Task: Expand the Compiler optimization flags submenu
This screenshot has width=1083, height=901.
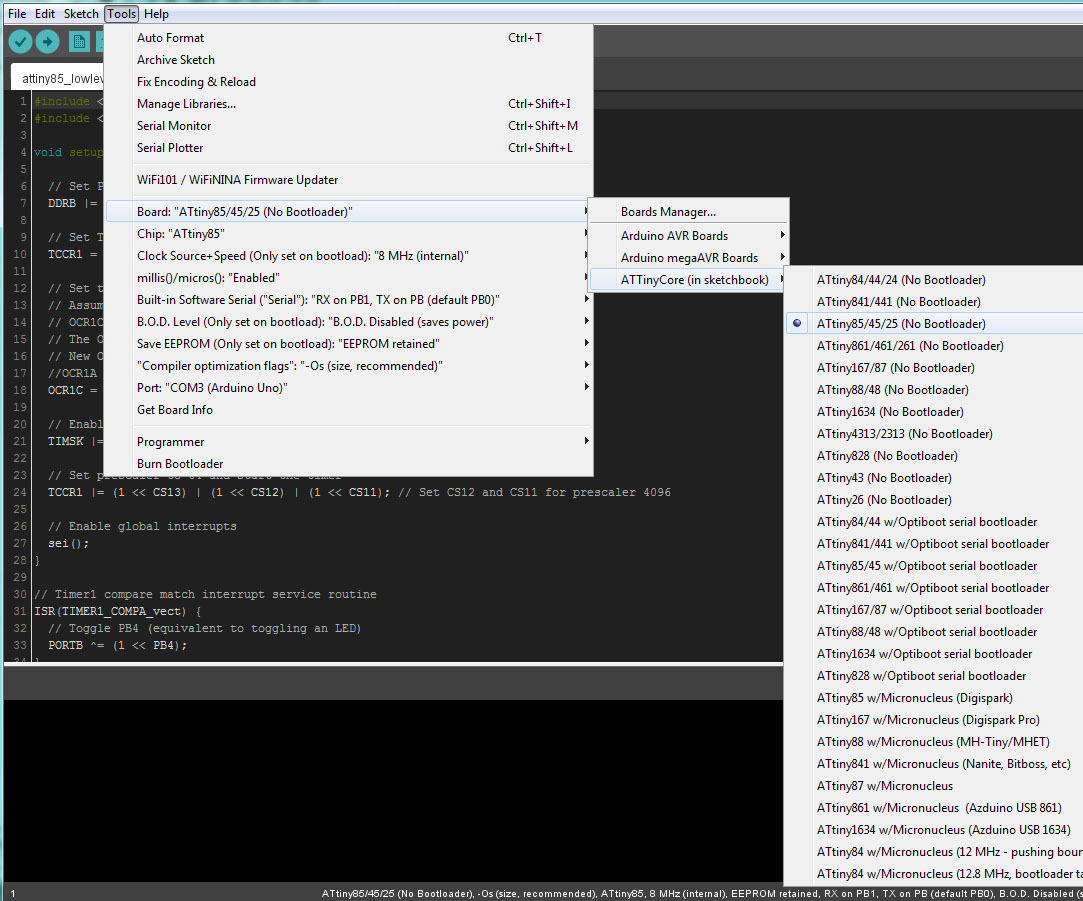Action: 349,366
